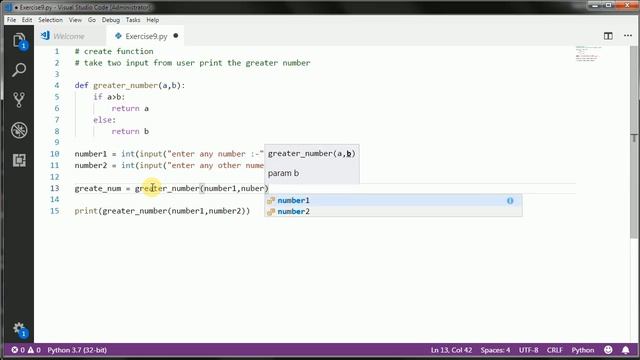
Task: Click 'number2' variable on line 11
Action: [91, 165]
